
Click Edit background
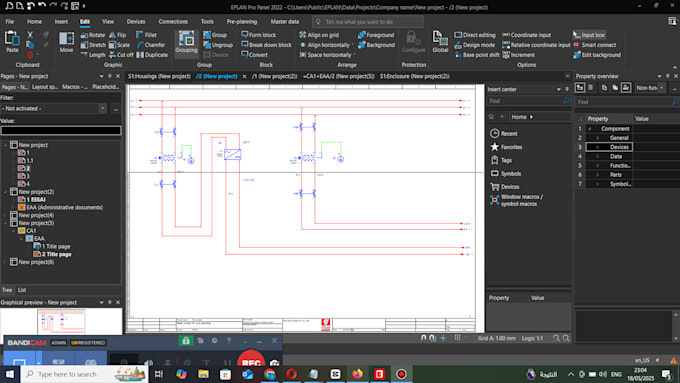coord(597,55)
